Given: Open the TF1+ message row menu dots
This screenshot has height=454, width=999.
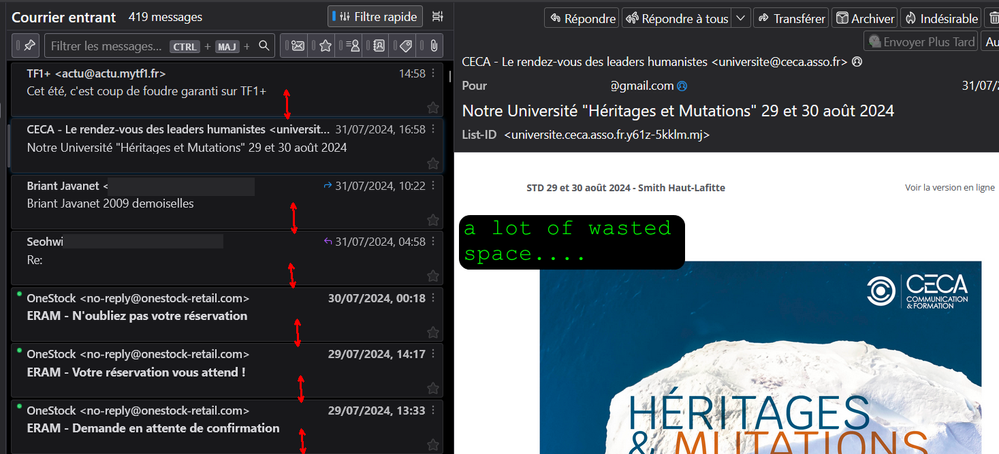Looking at the screenshot, I should click(433, 74).
